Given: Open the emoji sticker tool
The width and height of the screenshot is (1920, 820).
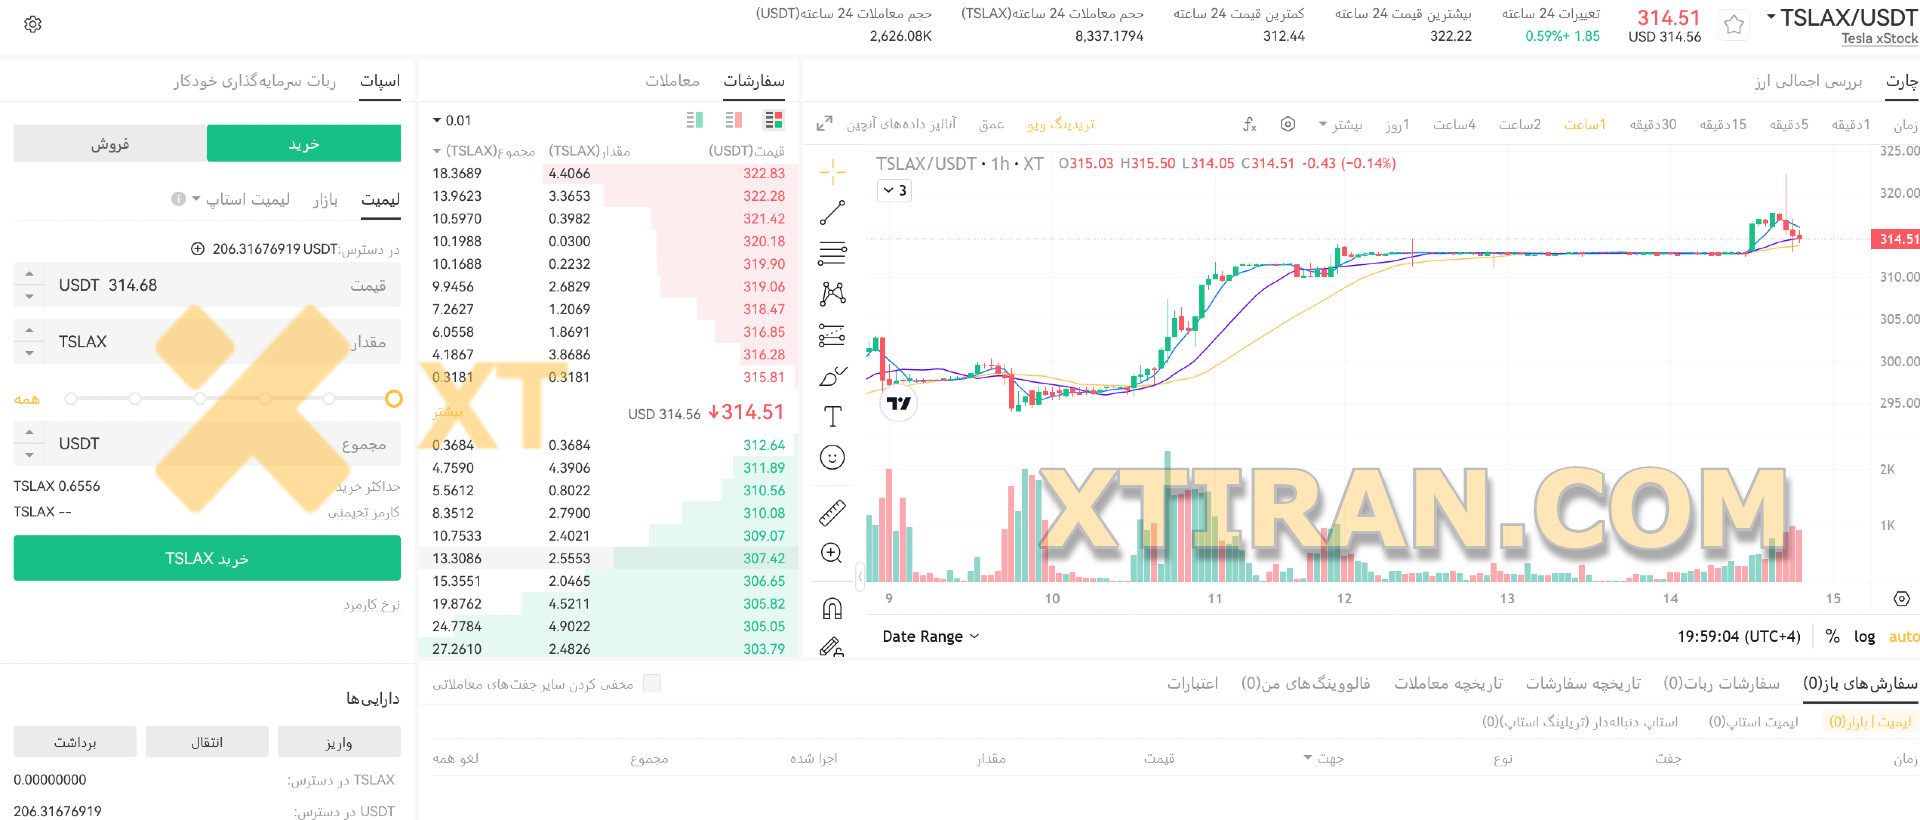Looking at the screenshot, I should pyautogui.click(x=832, y=458).
